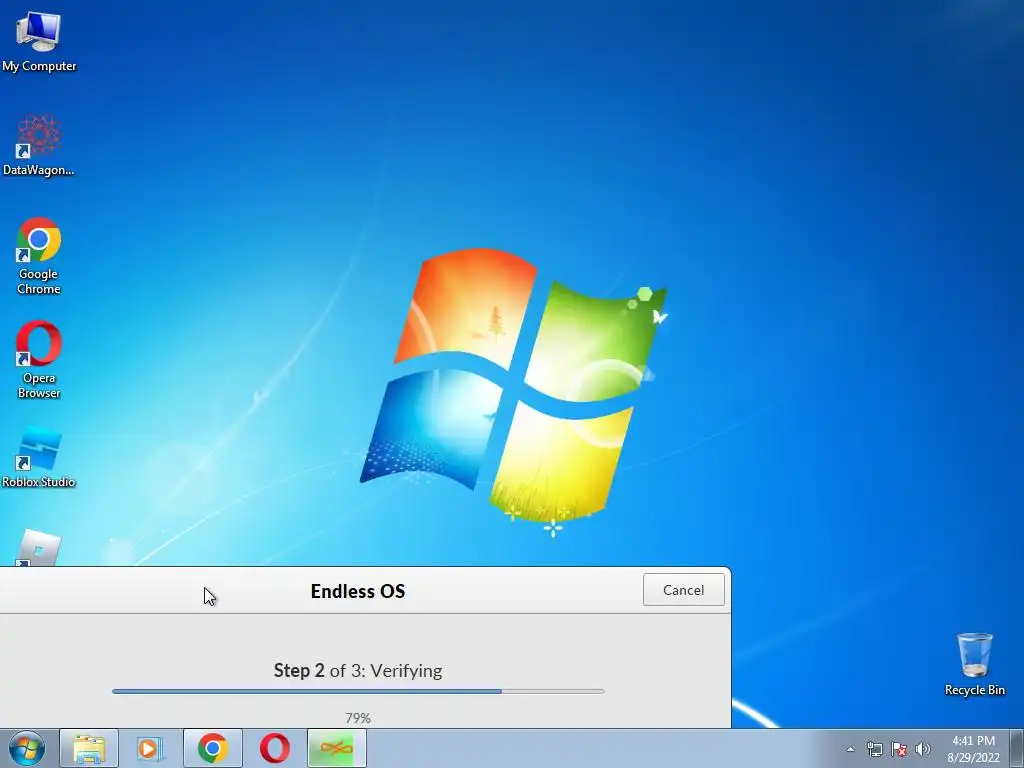This screenshot has width=1024, height=768.
Task: Select the Endless OS installer taskbar item
Action: (336, 748)
